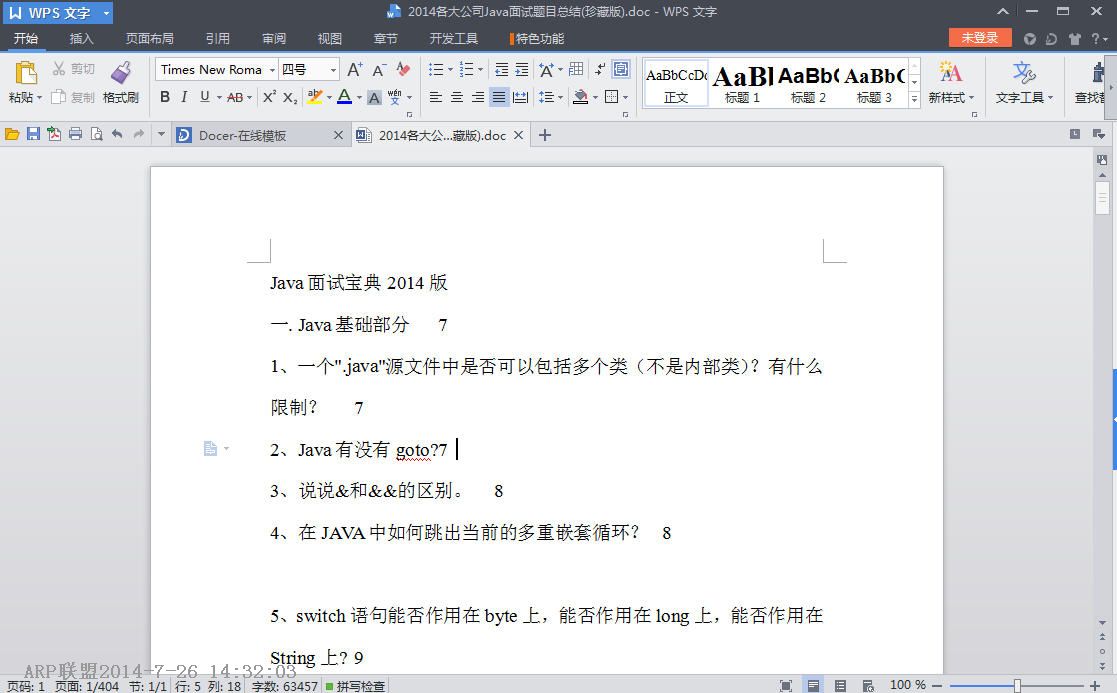Increase font size with A+ icon
1117x693 pixels.
click(x=355, y=69)
